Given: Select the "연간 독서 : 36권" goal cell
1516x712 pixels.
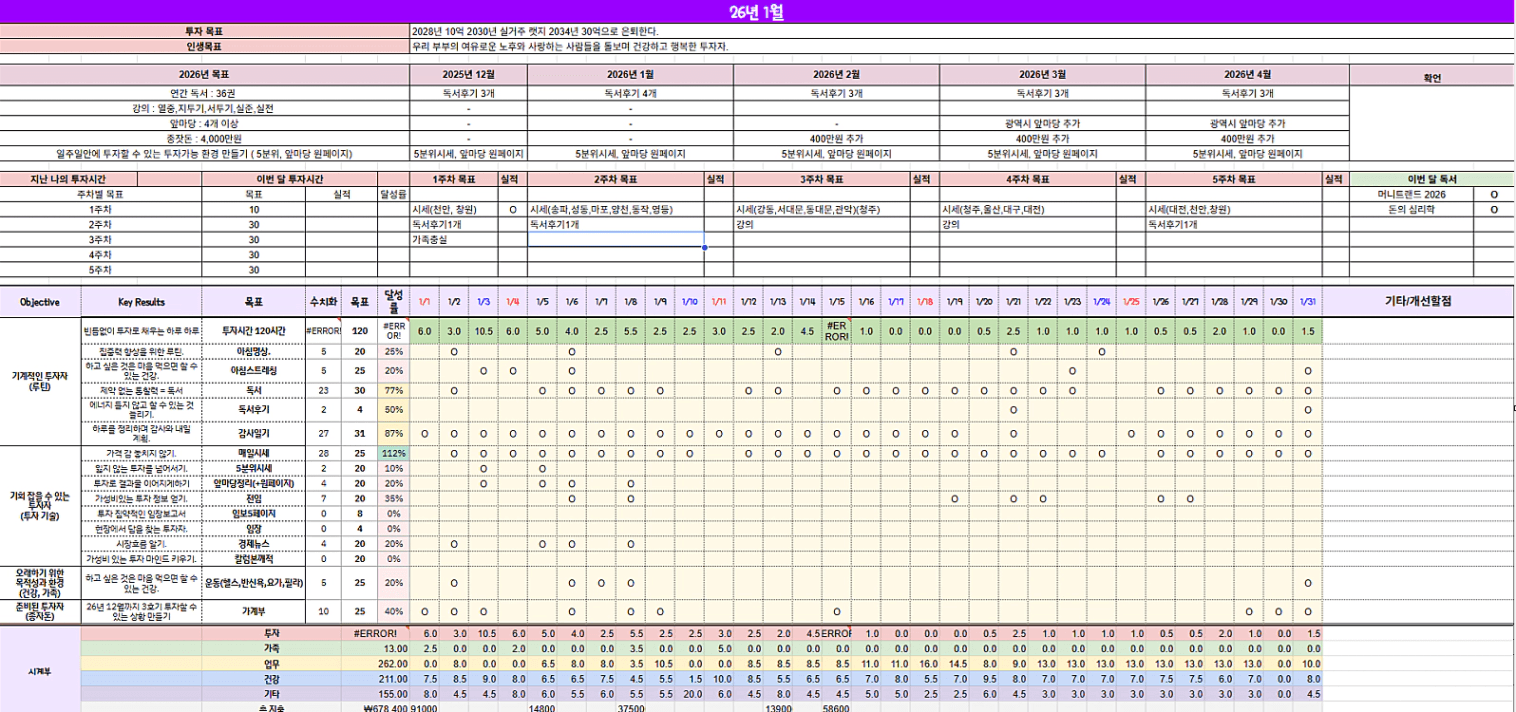Looking at the screenshot, I should coord(204,93).
